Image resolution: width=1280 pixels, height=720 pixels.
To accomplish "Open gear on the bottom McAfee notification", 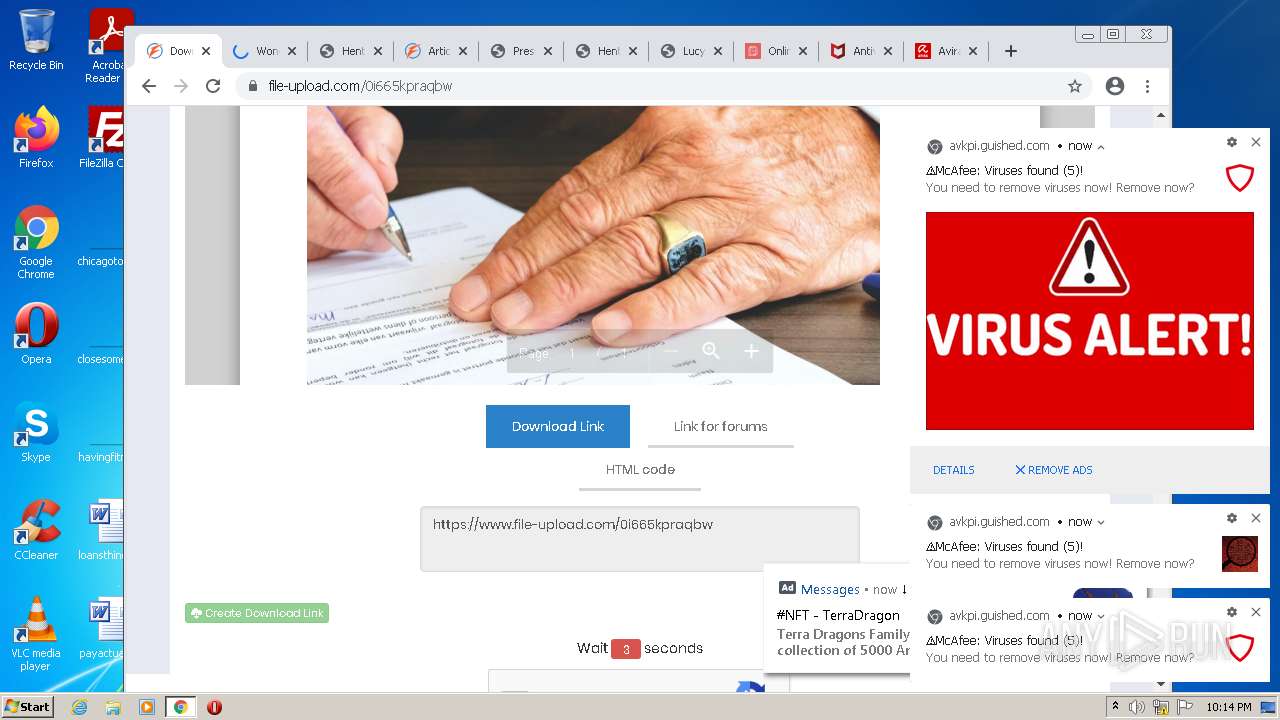I will point(1232,612).
